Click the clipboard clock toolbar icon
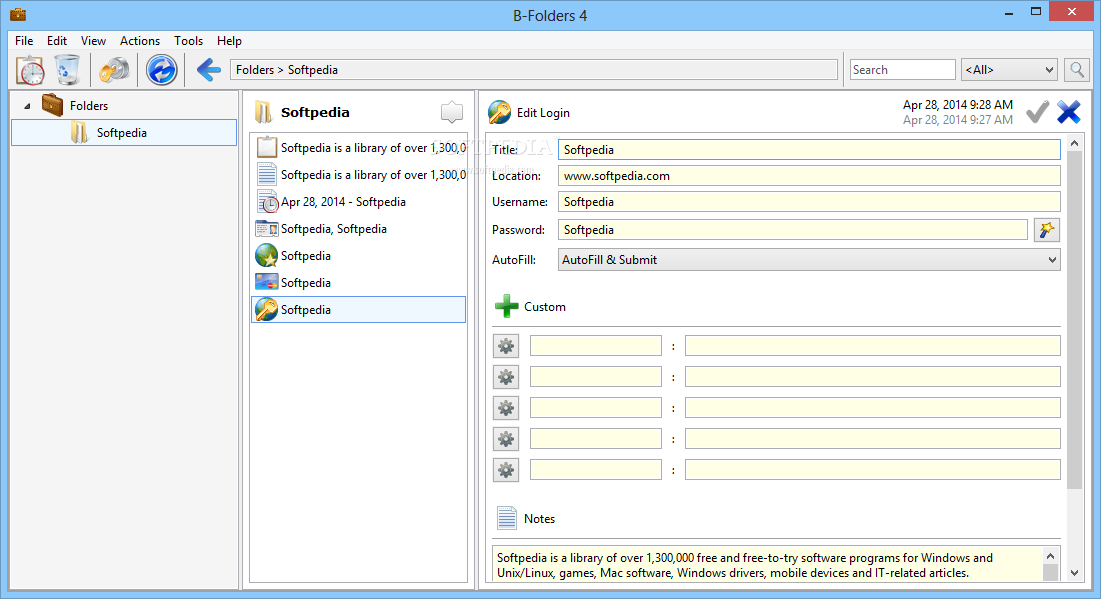Image resolution: width=1101 pixels, height=599 pixels. pos(30,70)
